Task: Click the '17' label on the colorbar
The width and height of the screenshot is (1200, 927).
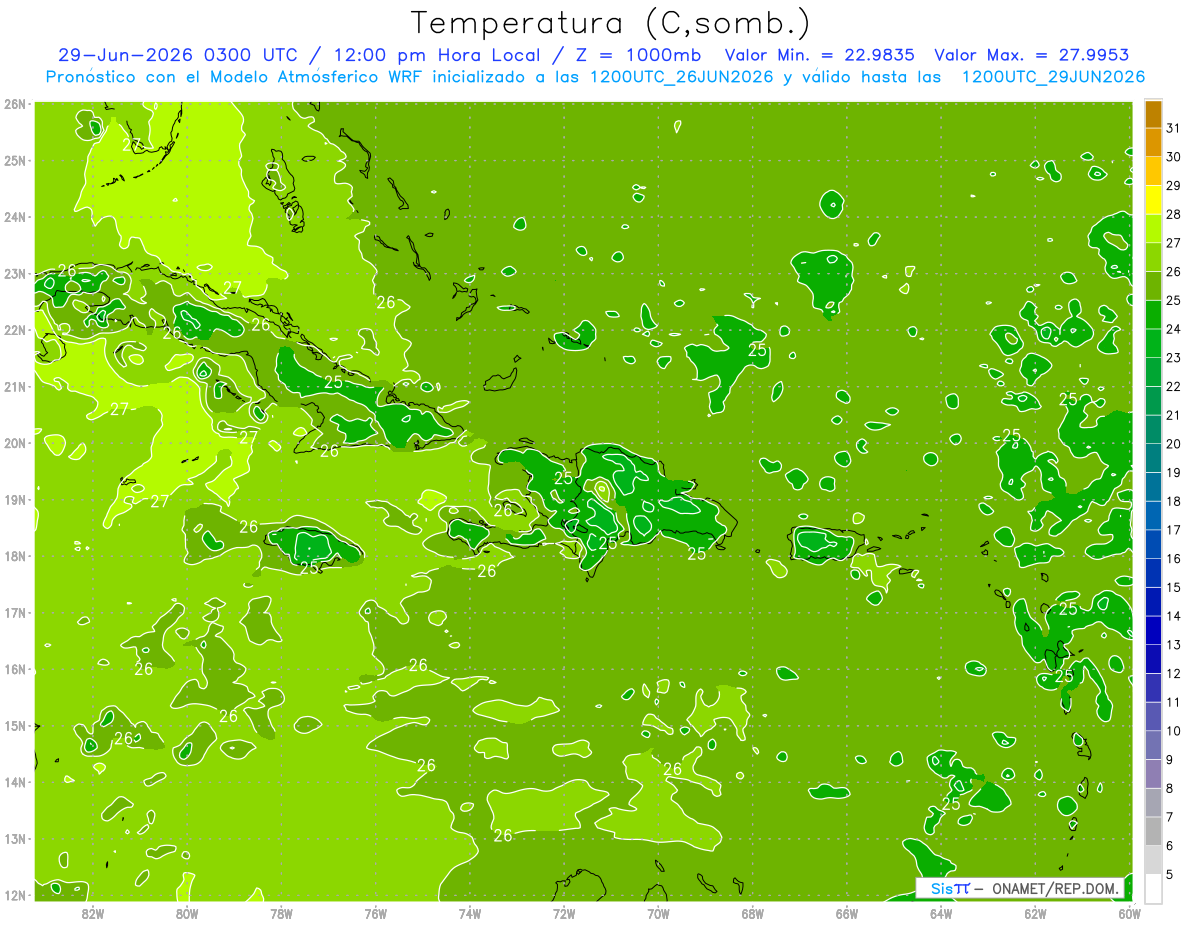Action: 1174,530
